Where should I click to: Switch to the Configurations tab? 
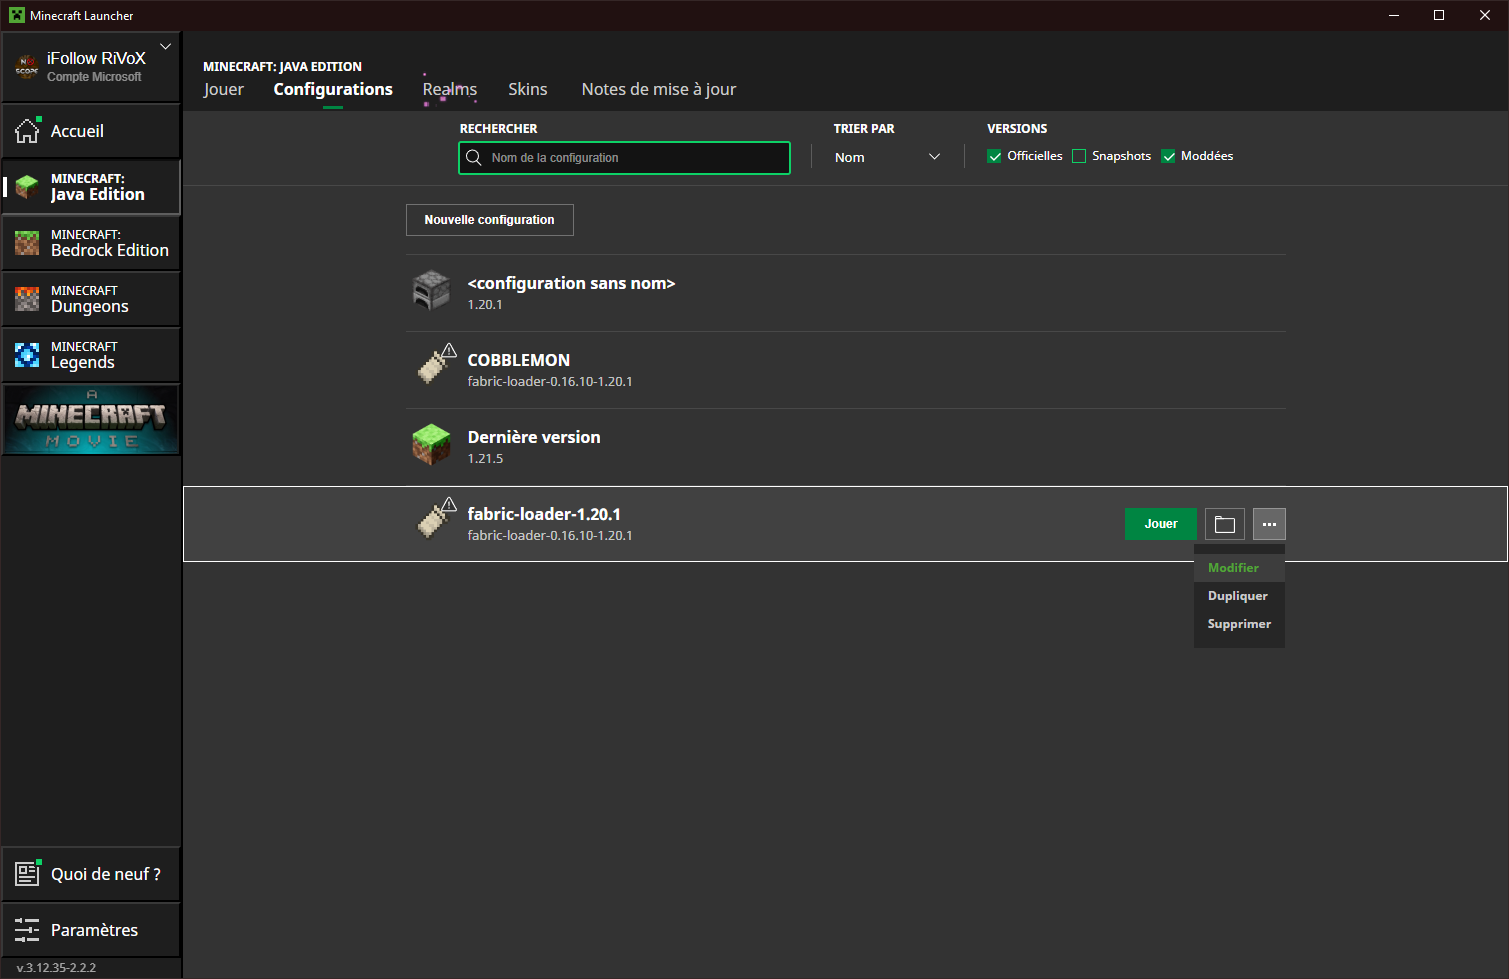[333, 89]
